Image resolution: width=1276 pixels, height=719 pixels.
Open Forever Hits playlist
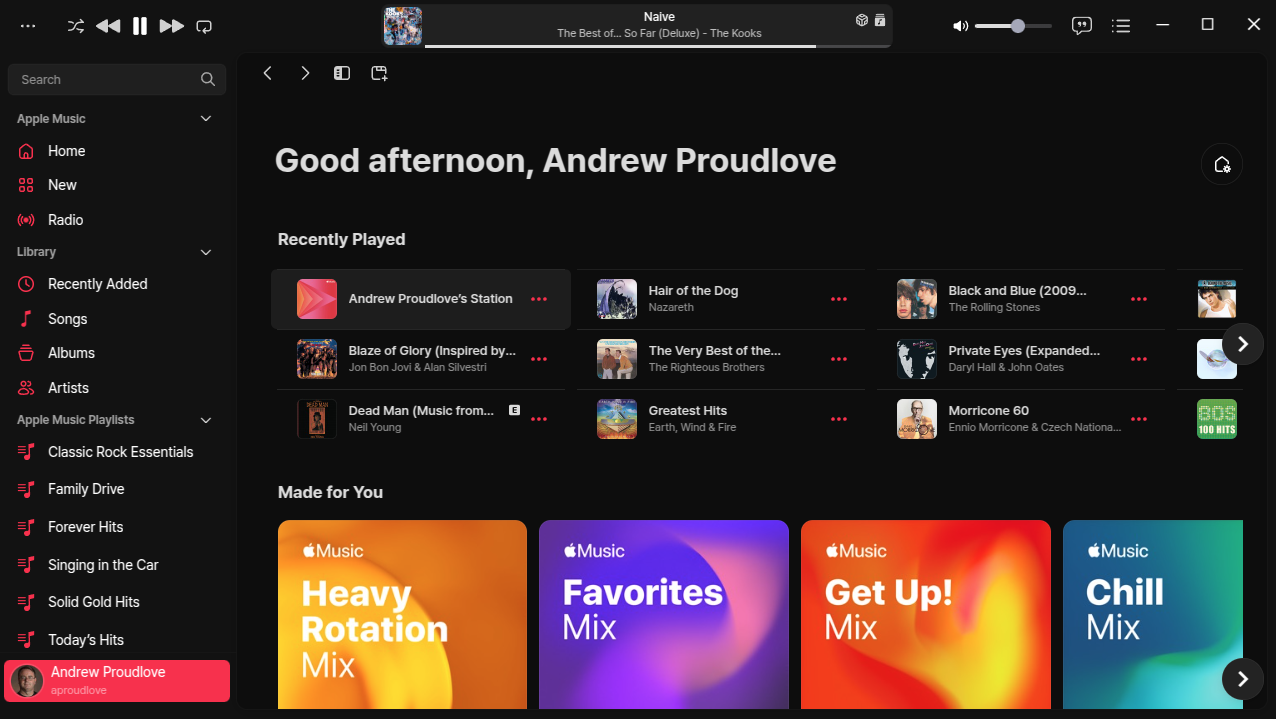click(117, 527)
